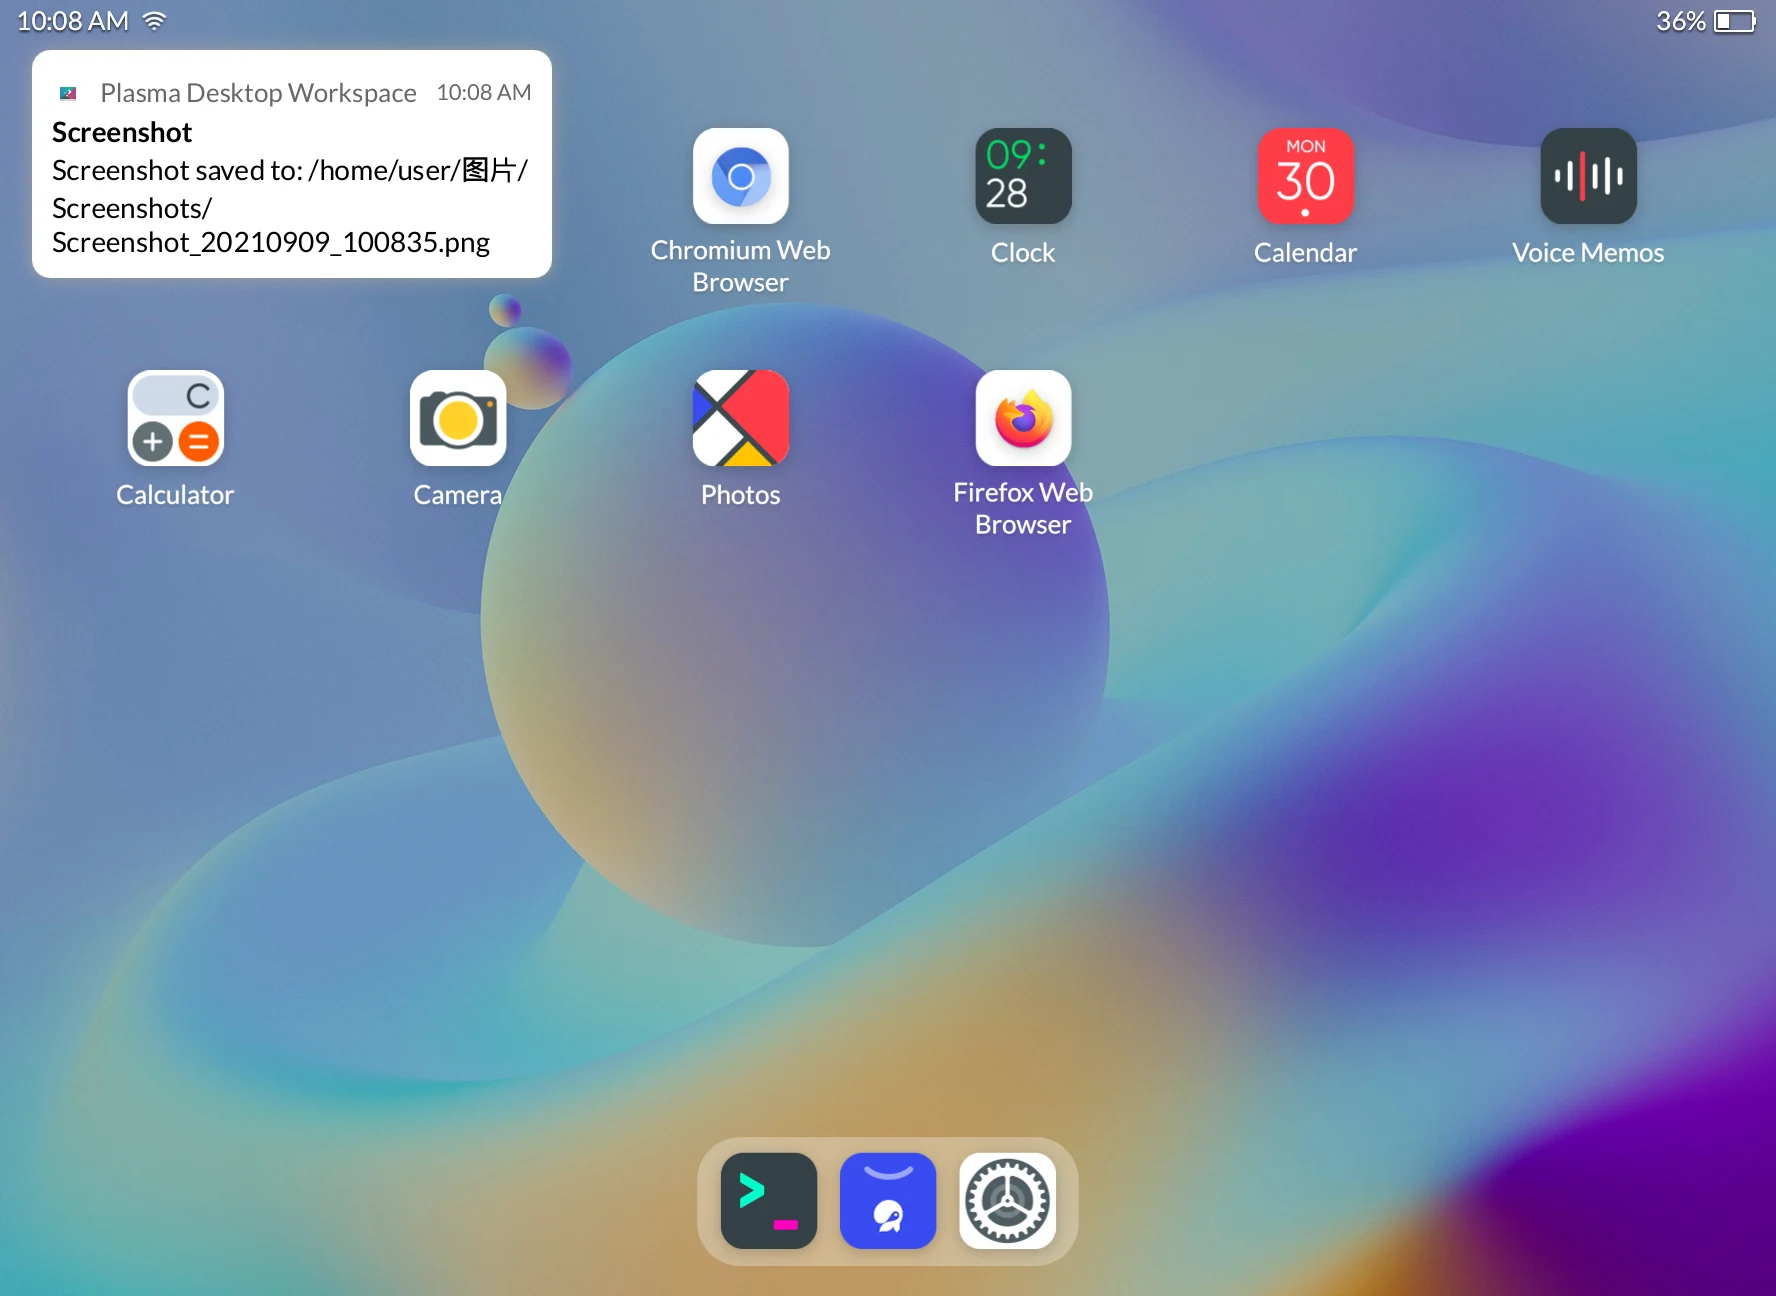Tap the 10:08 AM status bar clock
The height and width of the screenshot is (1296, 1776).
pos(73,21)
